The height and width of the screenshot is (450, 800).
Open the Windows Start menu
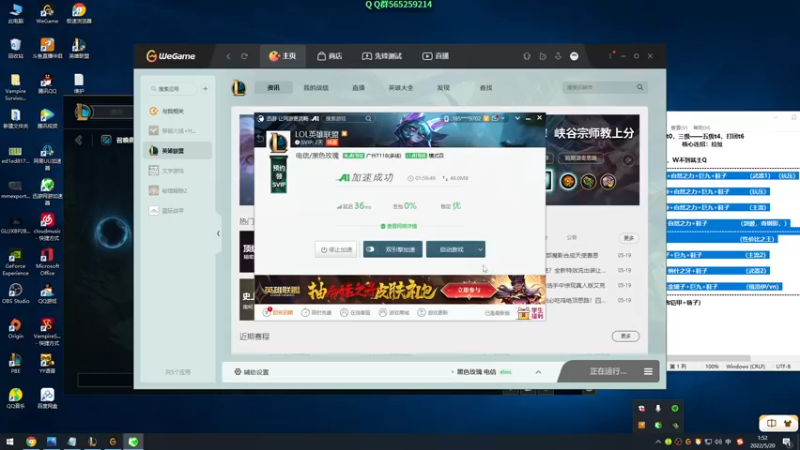click(10, 441)
